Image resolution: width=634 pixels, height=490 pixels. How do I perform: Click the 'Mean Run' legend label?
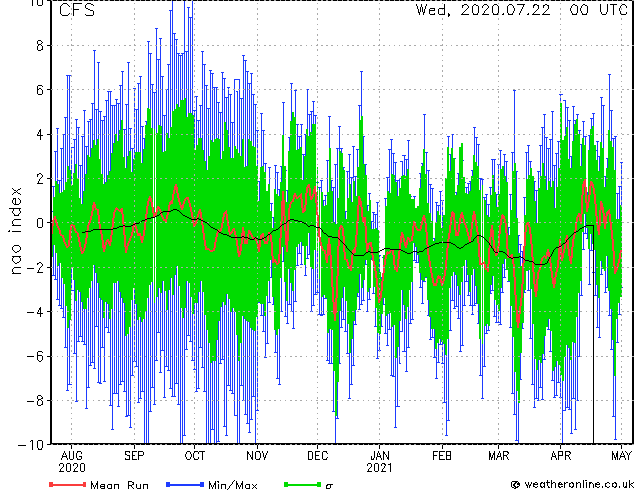[119, 485]
